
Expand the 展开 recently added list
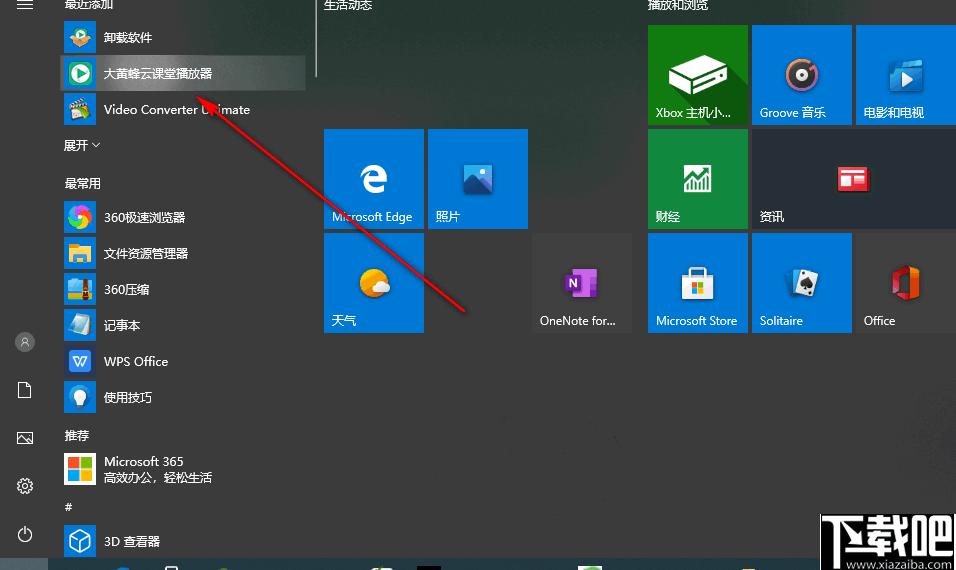(82, 145)
